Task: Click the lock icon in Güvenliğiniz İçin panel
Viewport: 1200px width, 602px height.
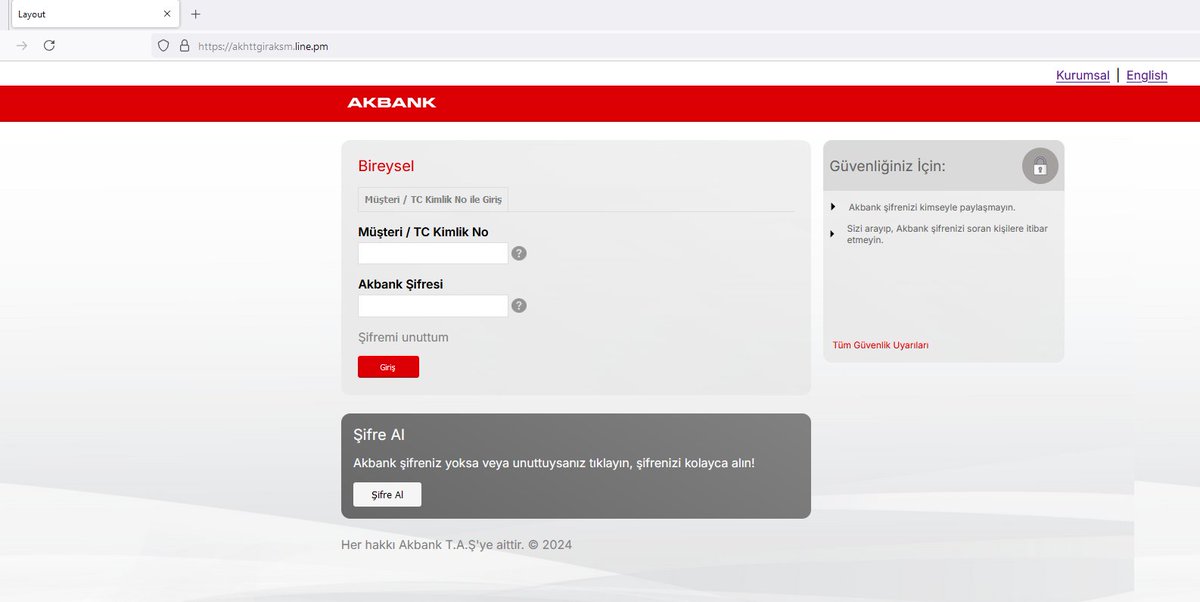Action: point(1040,166)
